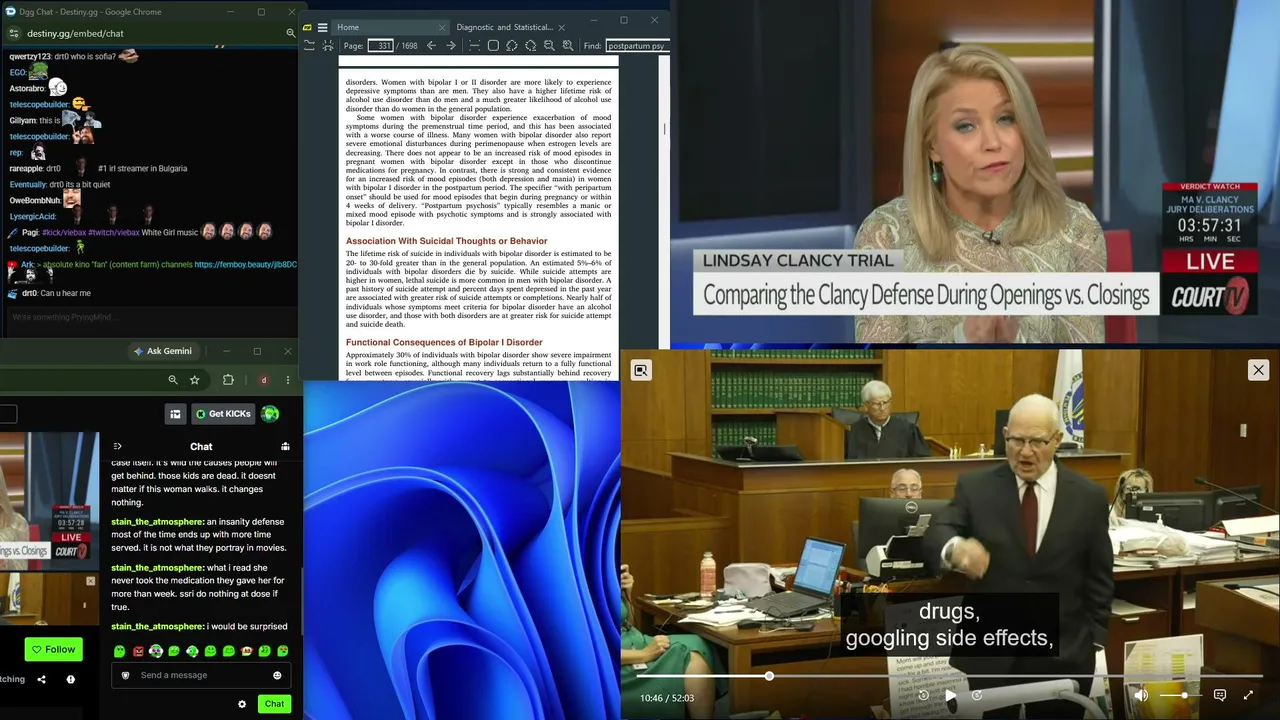Click the 'Functional Consequences of Bipolar I Disorder' heading

click(444, 342)
